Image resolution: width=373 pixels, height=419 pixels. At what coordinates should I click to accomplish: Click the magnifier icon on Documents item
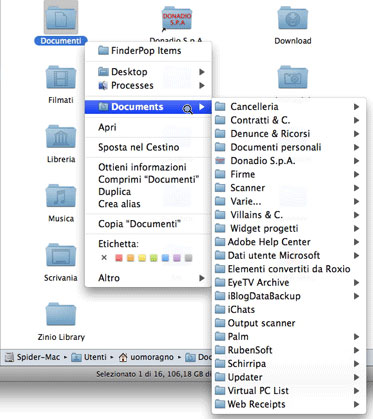coord(188,109)
